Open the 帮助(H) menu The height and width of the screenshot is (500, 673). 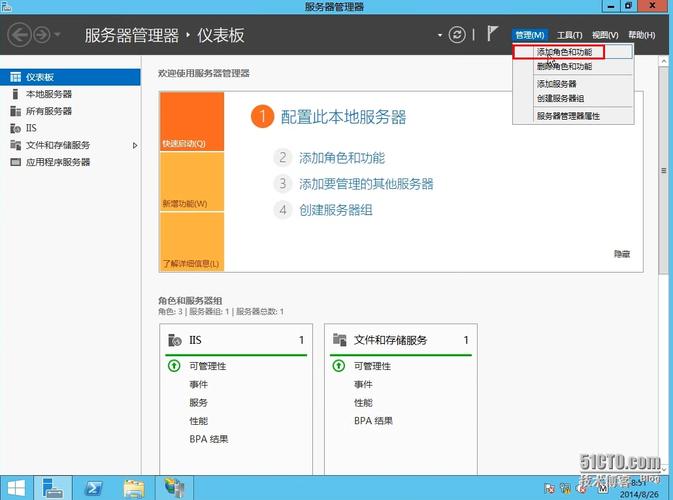point(641,35)
